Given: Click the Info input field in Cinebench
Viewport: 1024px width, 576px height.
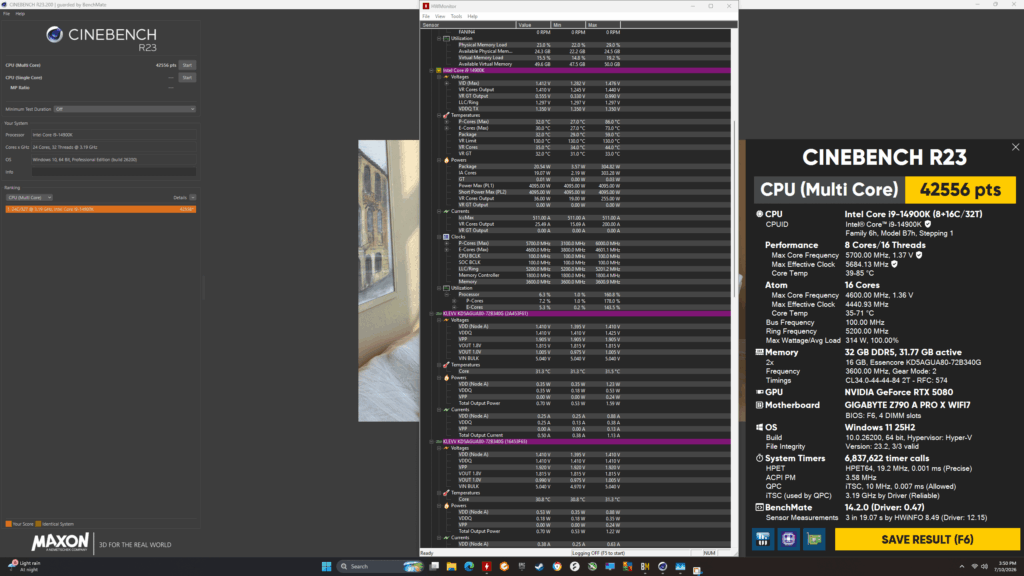Looking at the screenshot, I should pos(114,172).
